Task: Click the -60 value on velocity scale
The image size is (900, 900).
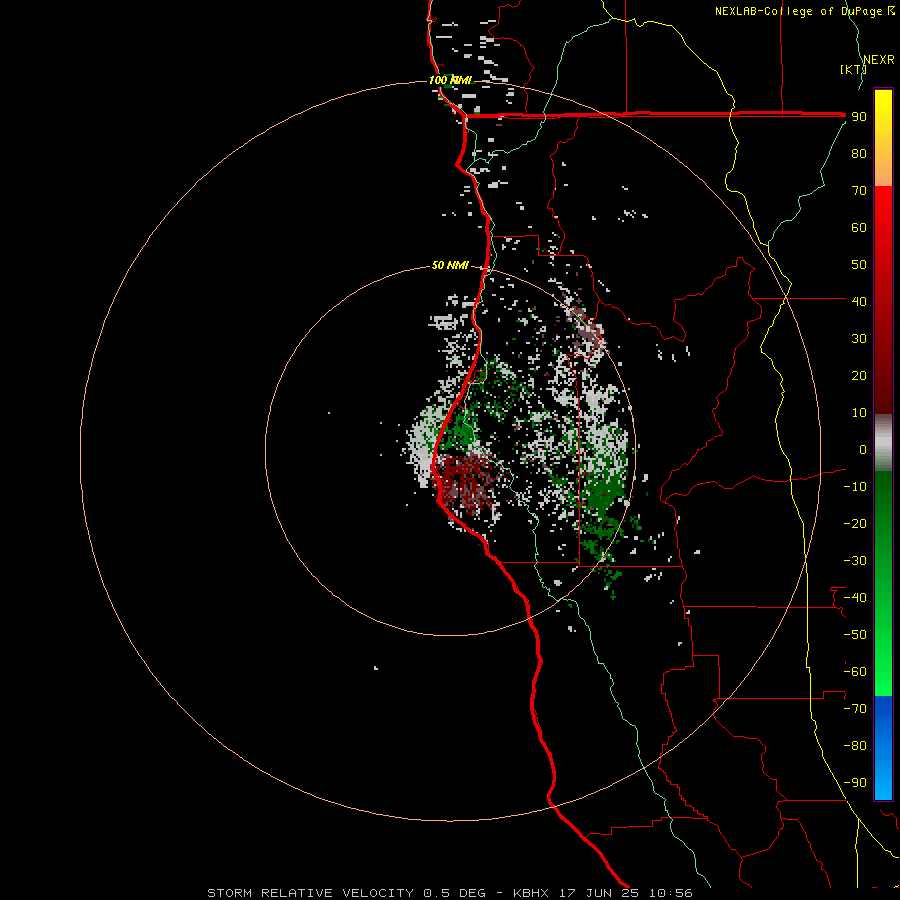Action: click(855, 672)
